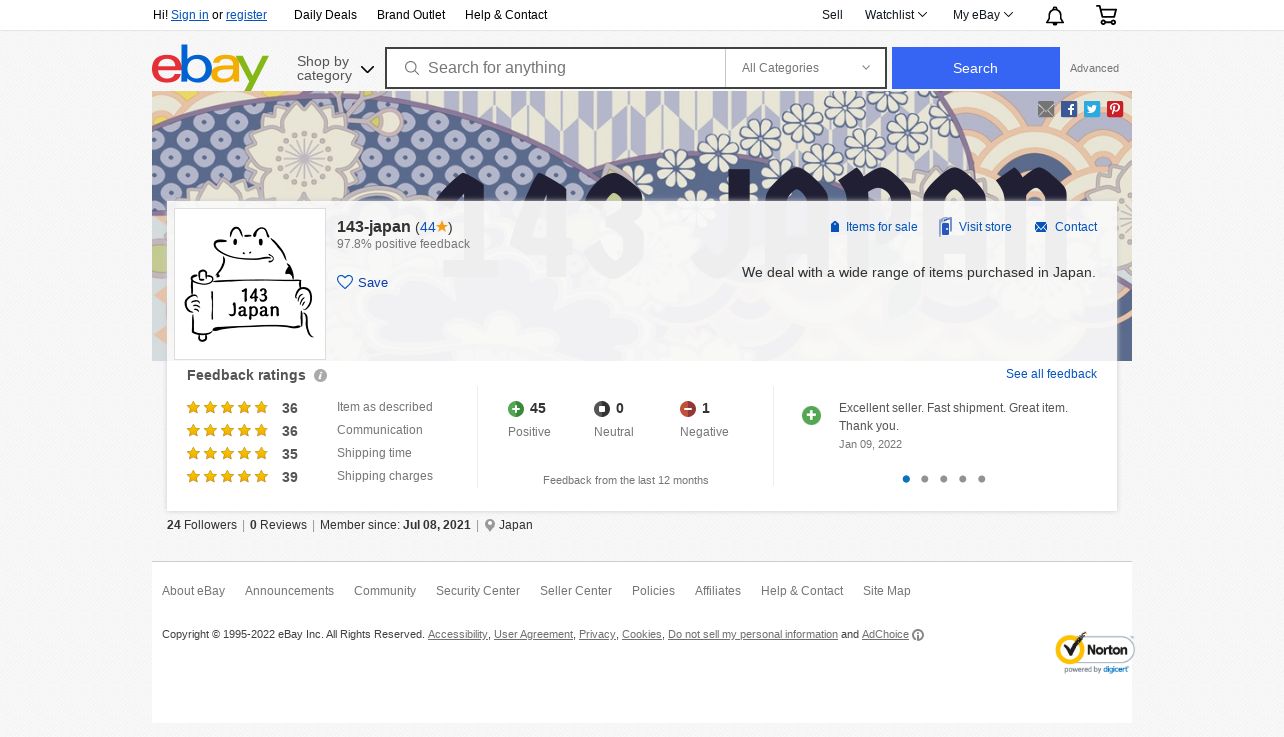Expand the My eBay dropdown
The width and height of the screenshot is (1284, 737).
[x=983, y=15]
